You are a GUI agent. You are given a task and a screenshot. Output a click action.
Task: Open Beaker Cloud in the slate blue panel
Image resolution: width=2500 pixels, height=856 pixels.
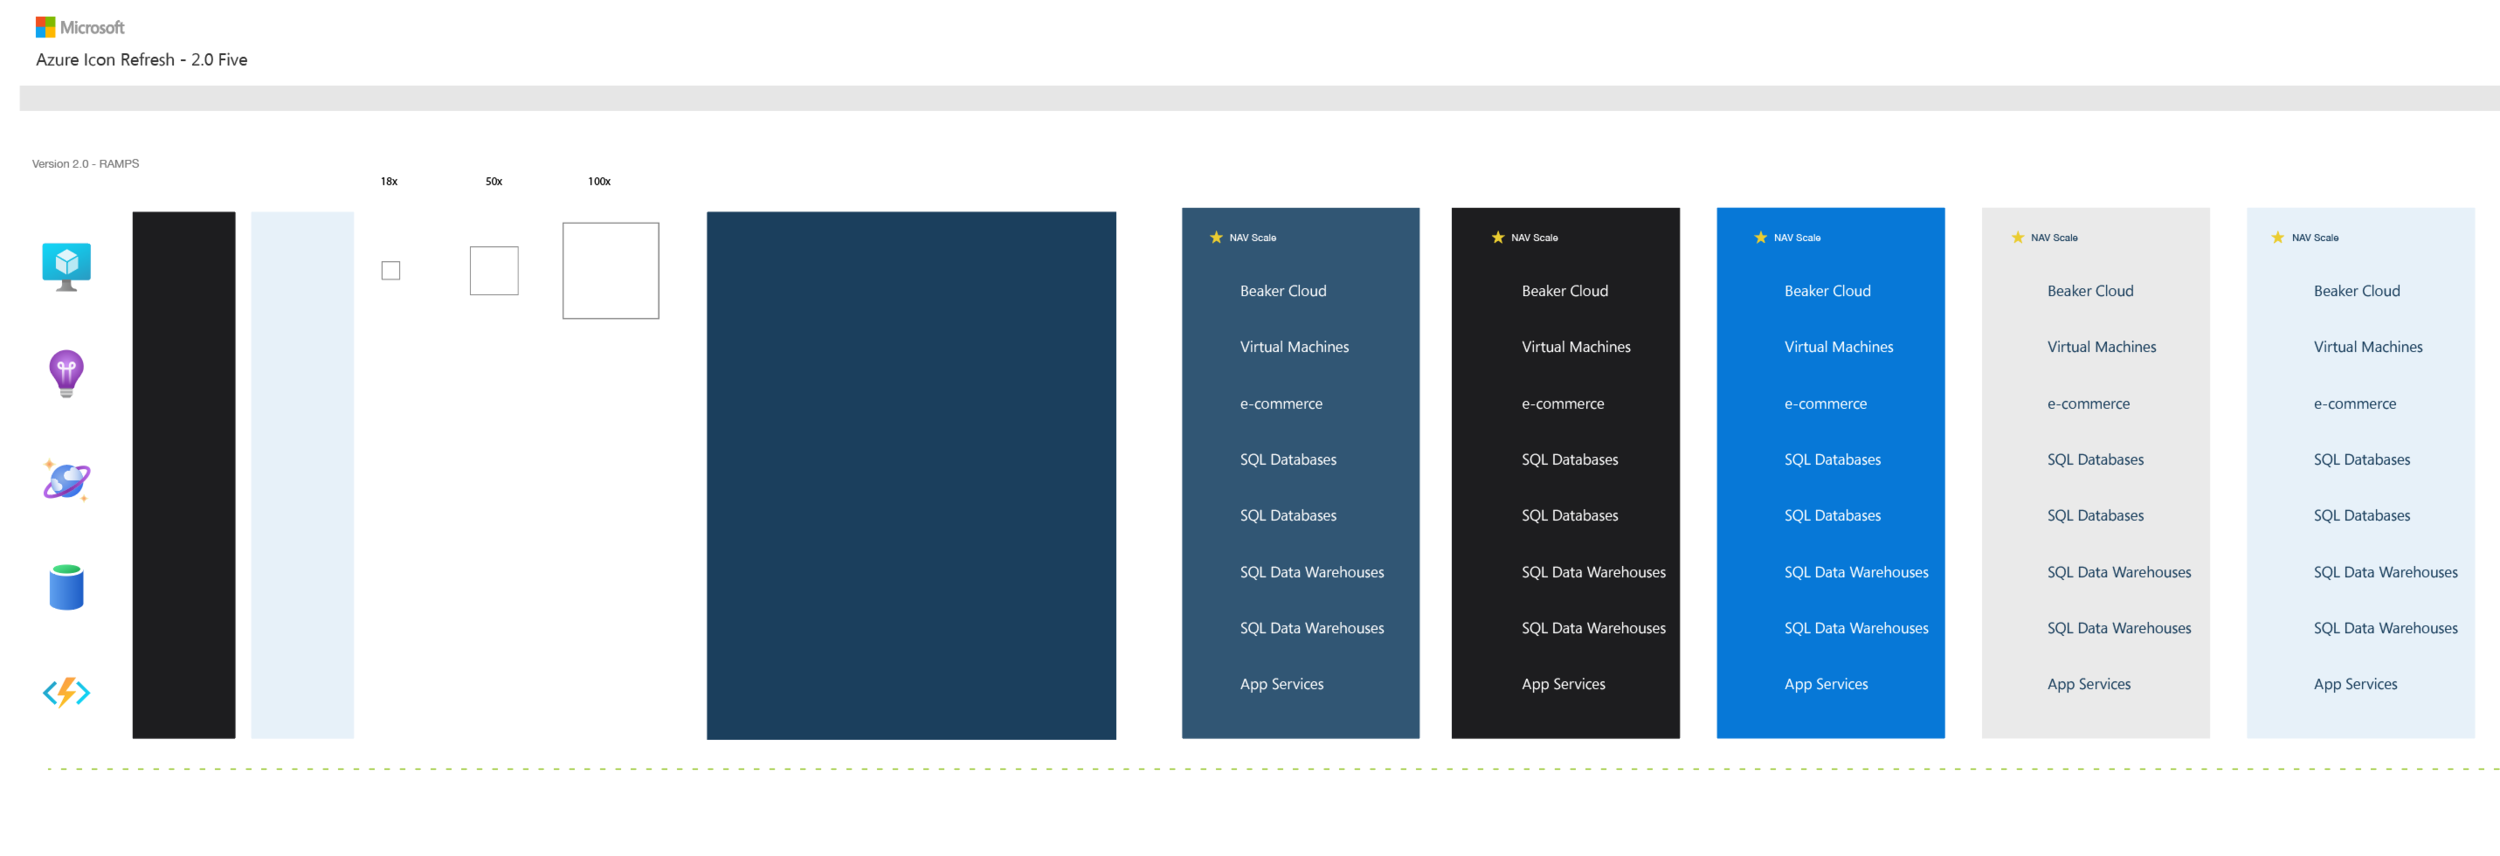coord(1283,291)
